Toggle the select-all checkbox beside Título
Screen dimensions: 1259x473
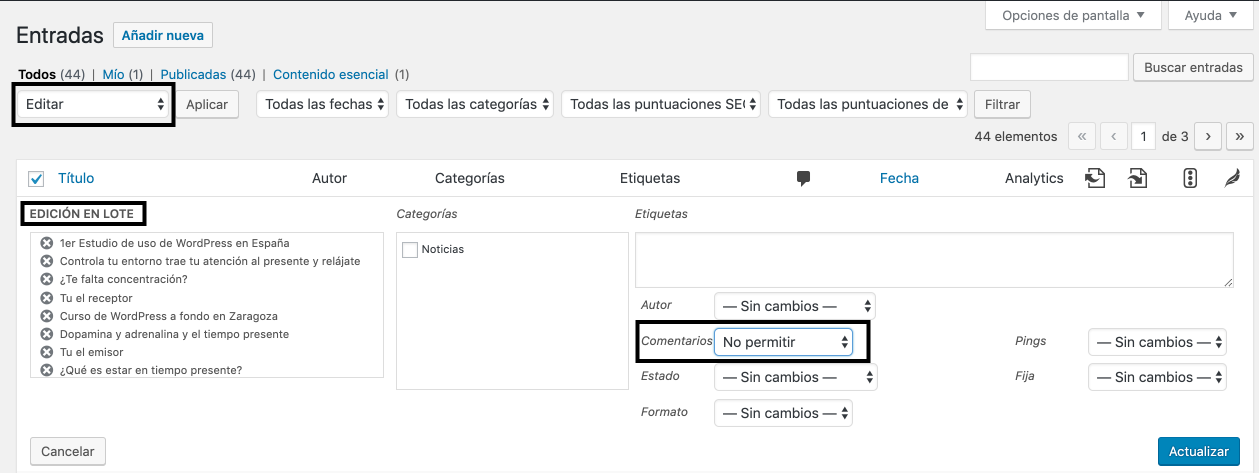pos(37,179)
